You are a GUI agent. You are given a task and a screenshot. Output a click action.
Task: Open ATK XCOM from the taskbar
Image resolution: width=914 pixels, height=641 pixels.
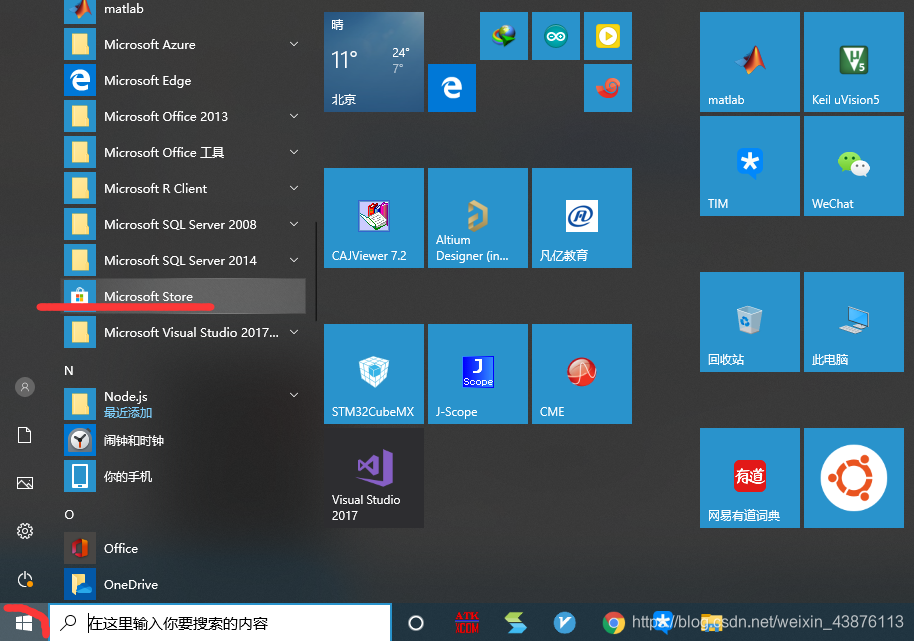467,623
